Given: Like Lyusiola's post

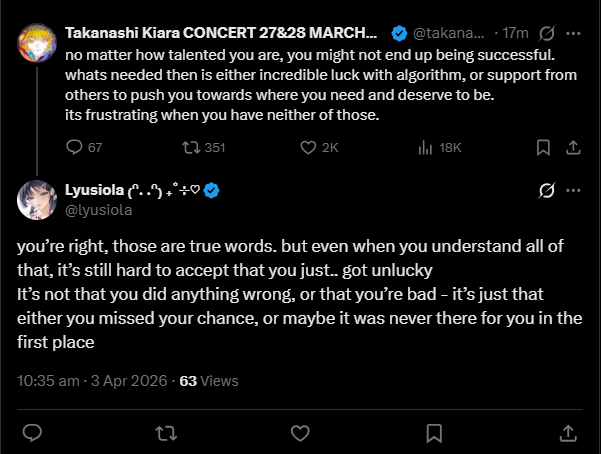Looking at the screenshot, I should click(x=300, y=432).
